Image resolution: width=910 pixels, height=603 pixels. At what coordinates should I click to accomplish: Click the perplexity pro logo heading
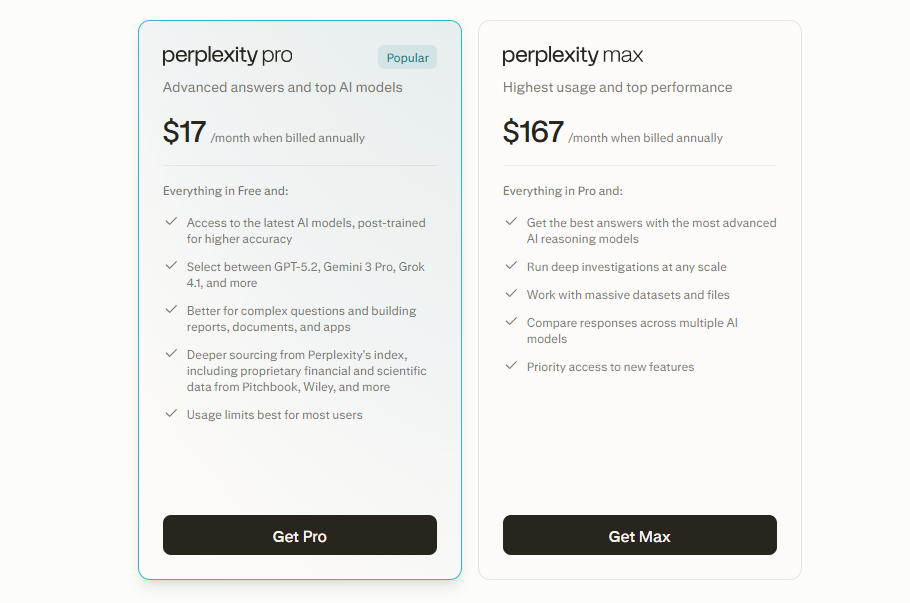click(x=228, y=56)
